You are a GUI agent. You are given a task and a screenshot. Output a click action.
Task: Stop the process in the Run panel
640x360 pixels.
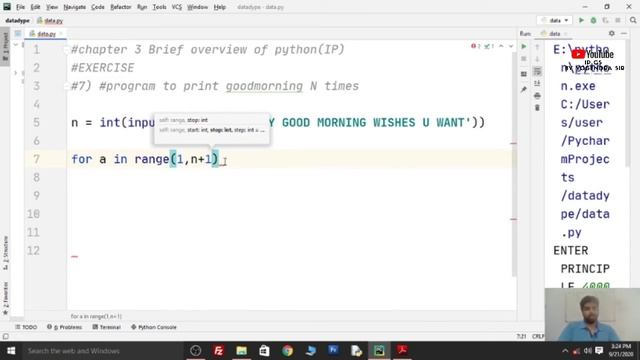pos(524,59)
